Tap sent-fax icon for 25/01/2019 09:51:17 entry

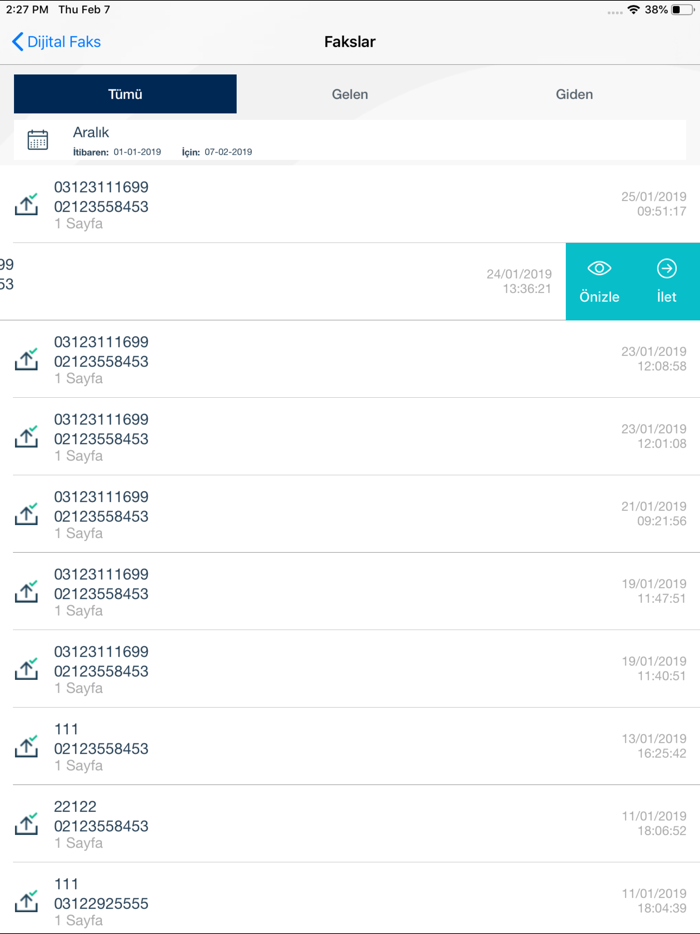(27, 204)
